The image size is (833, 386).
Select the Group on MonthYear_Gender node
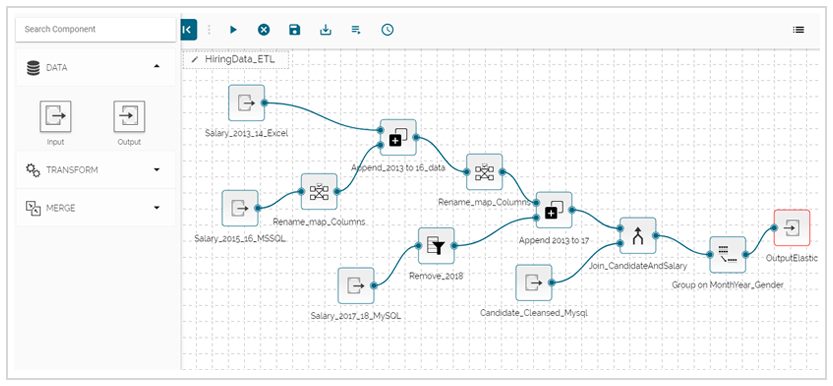pyautogui.click(x=728, y=255)
